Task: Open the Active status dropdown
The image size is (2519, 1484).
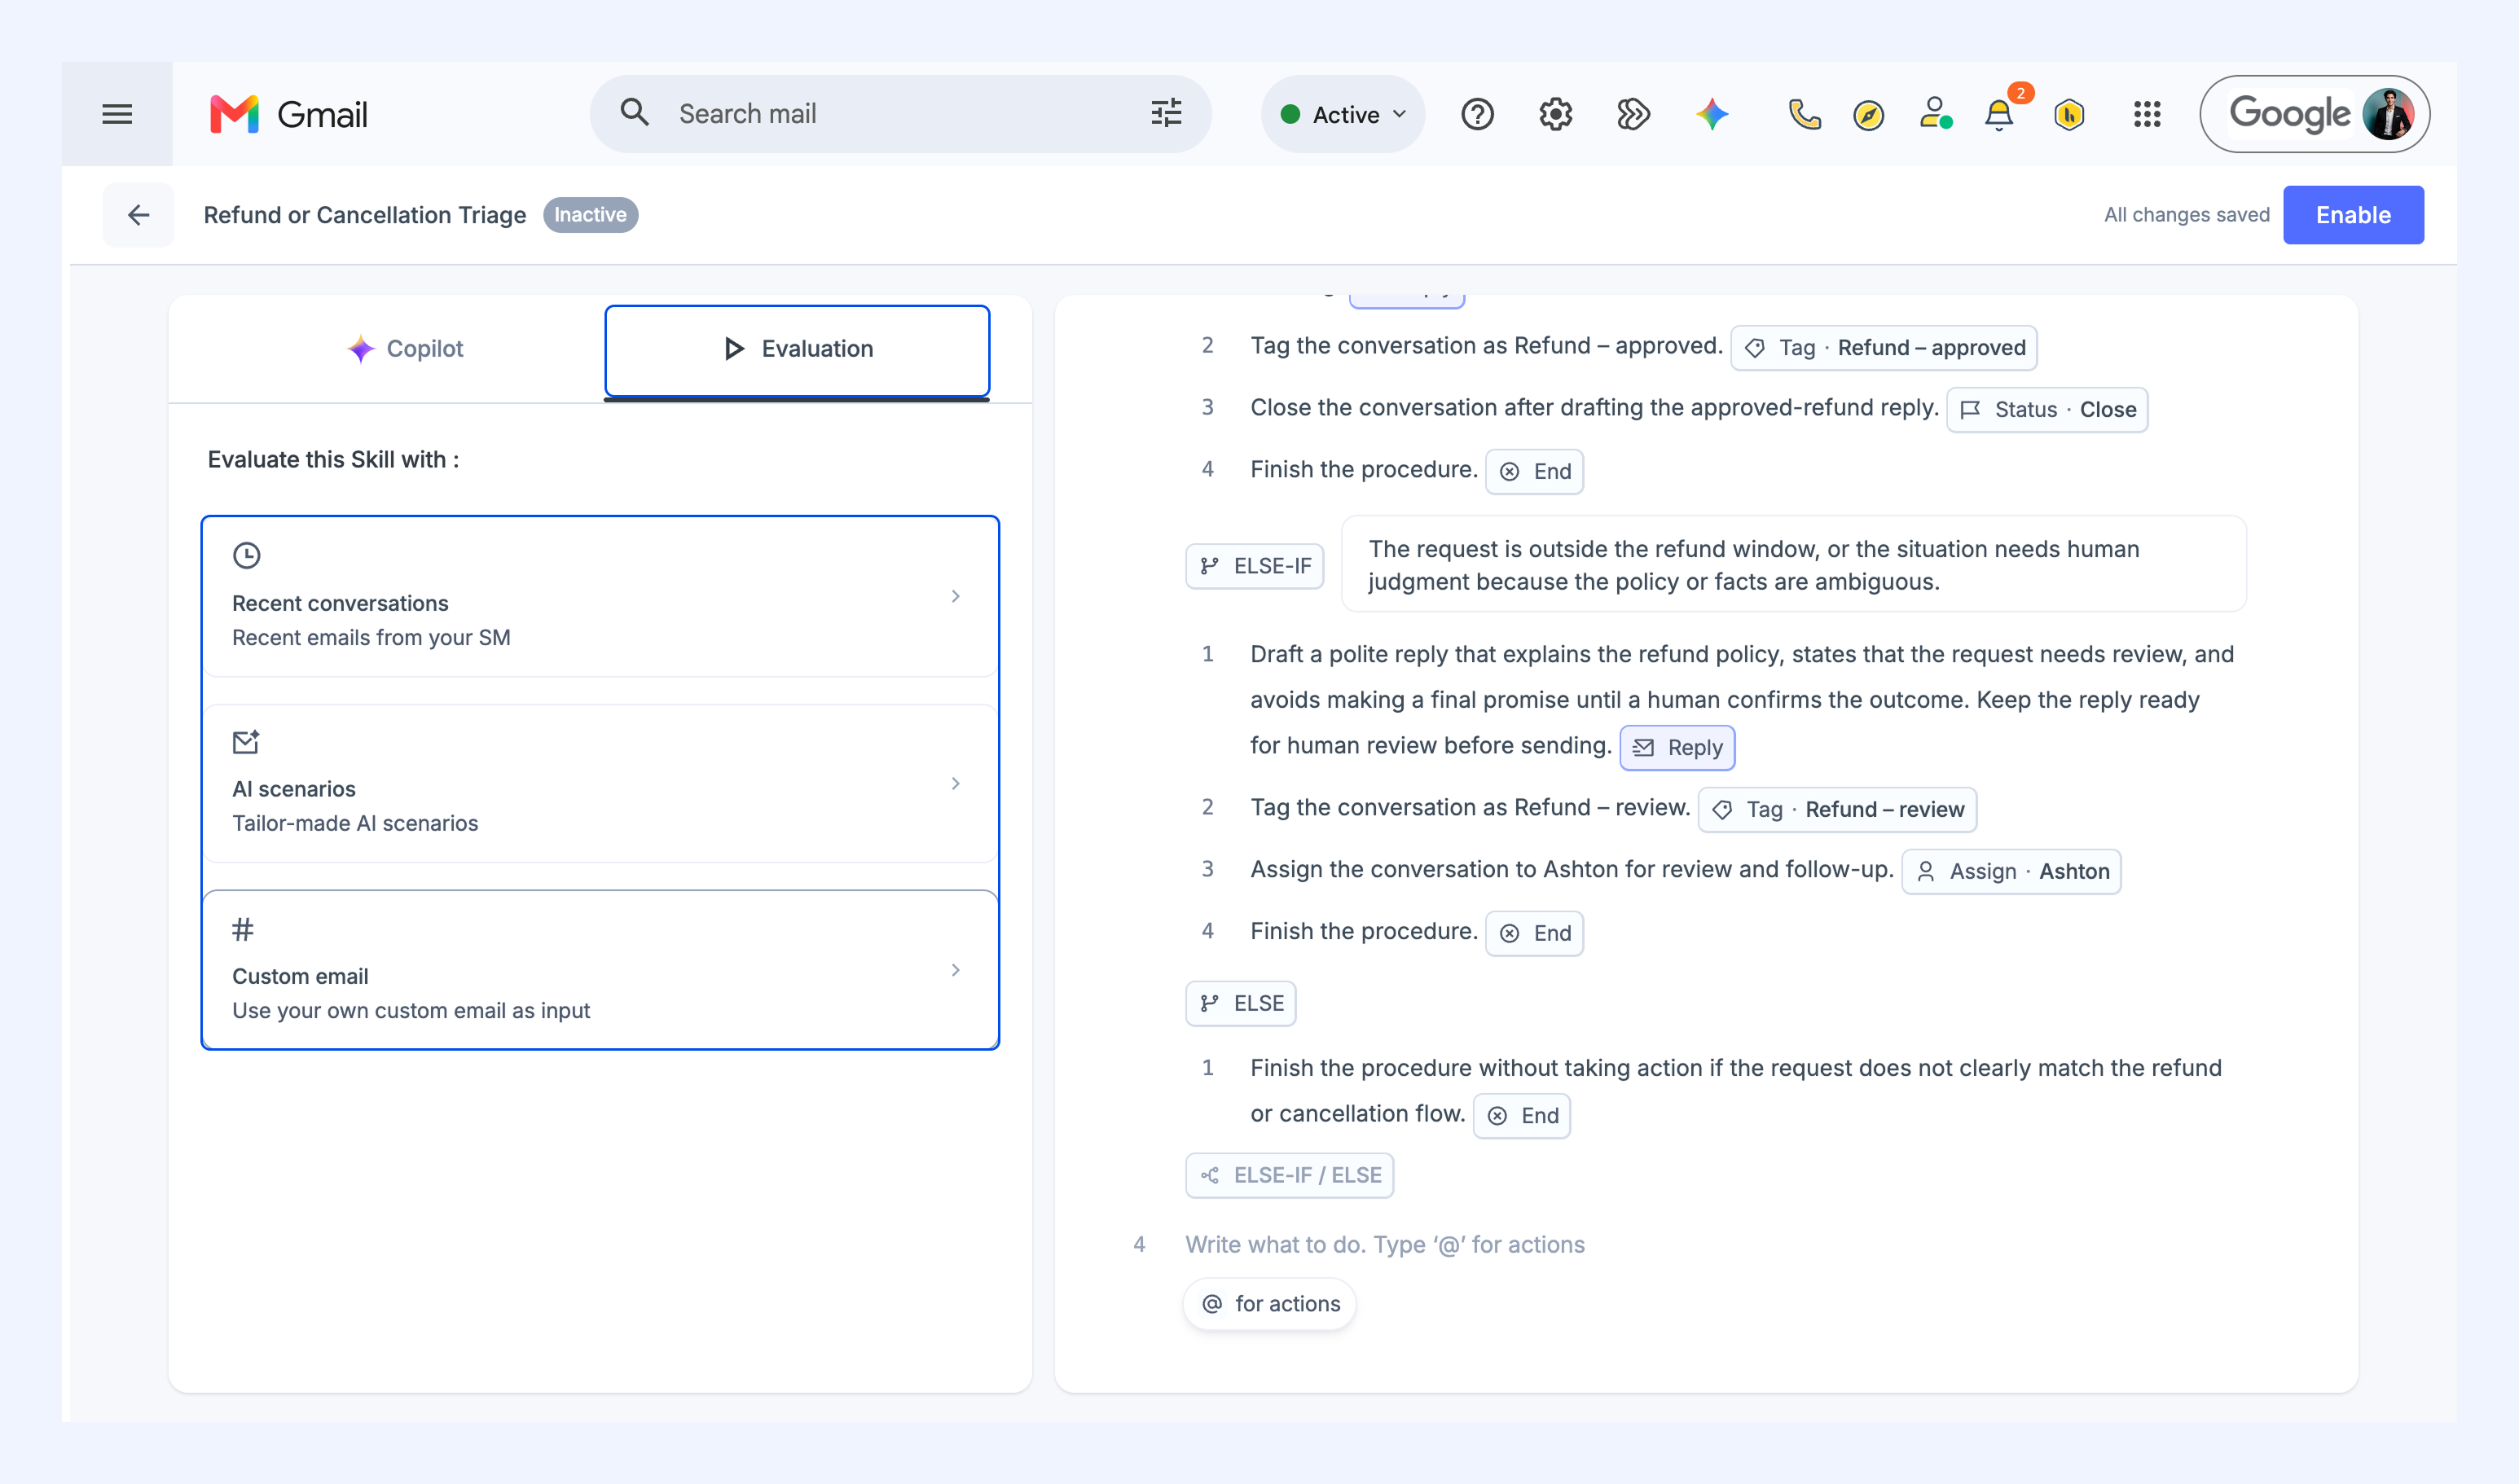Action: coord(1343,114)
